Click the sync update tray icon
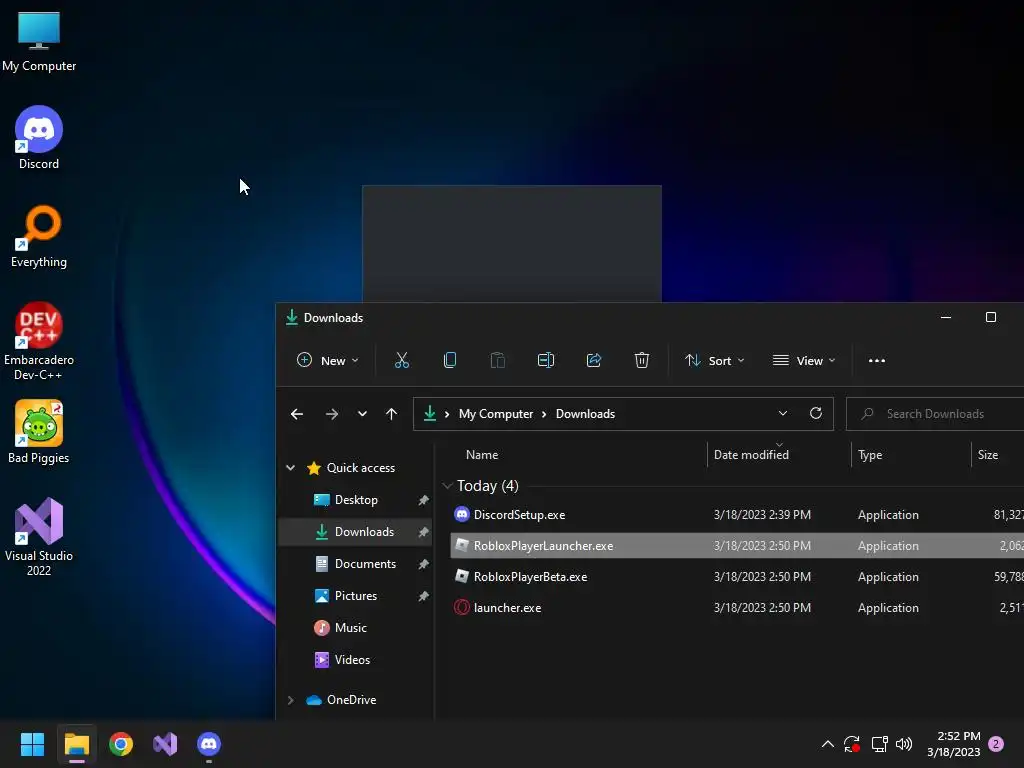Viewport: 1024px width, 768px height. [x=852, y=744]
